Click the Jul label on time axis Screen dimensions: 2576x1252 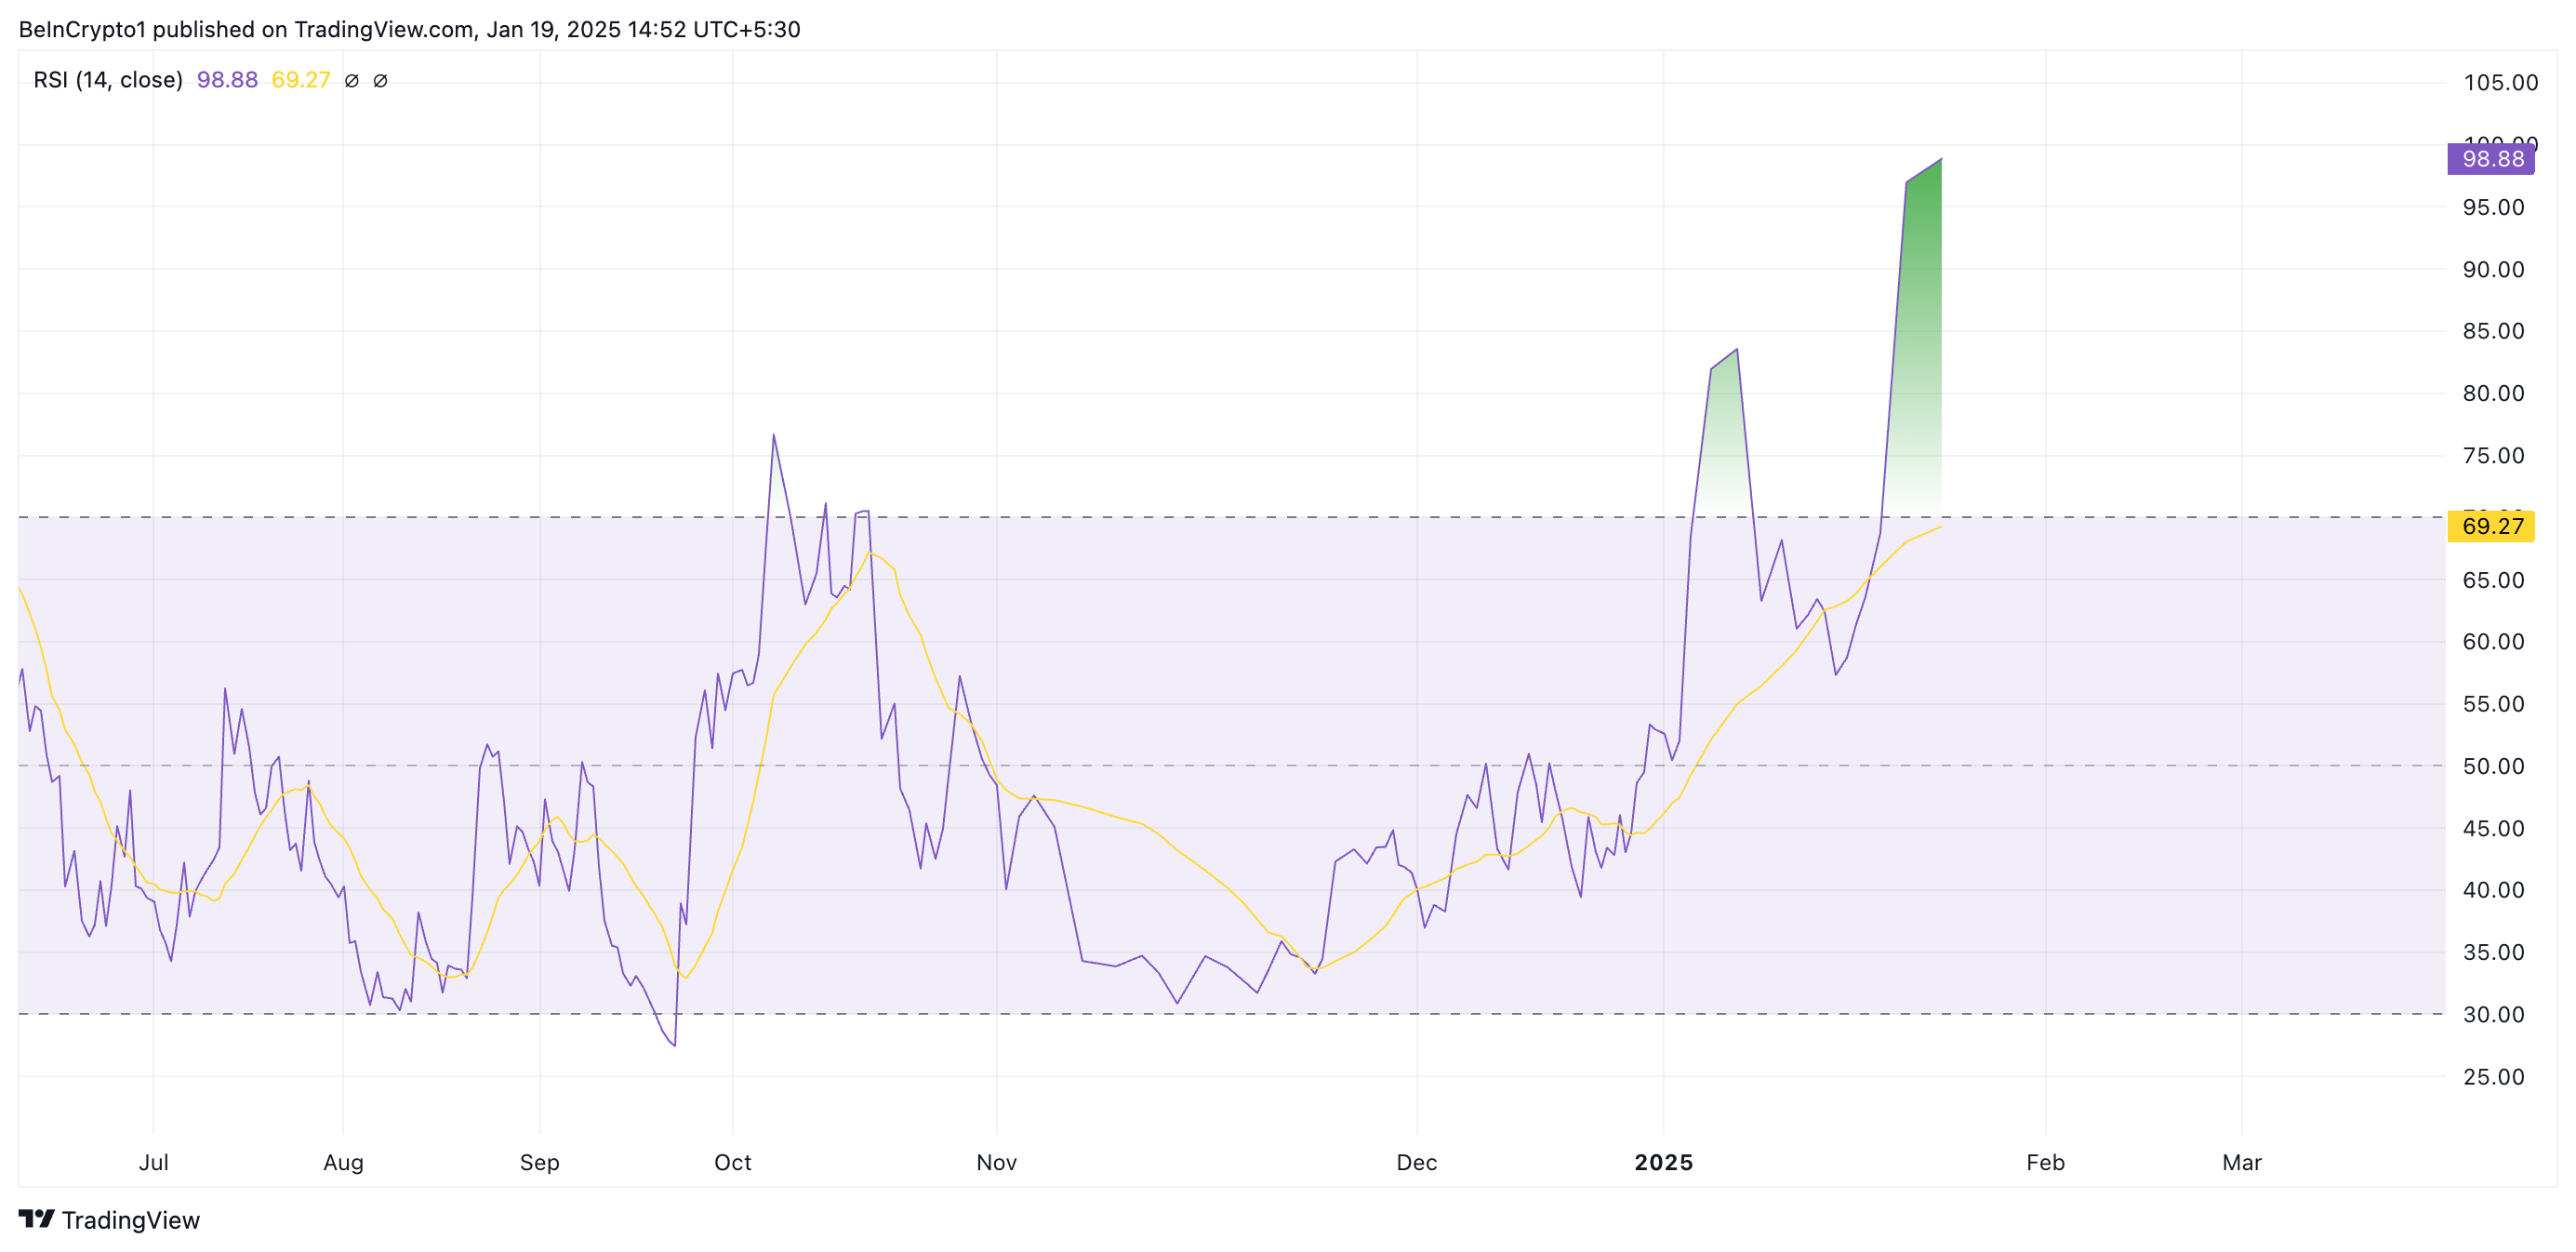click(153, 1162)
